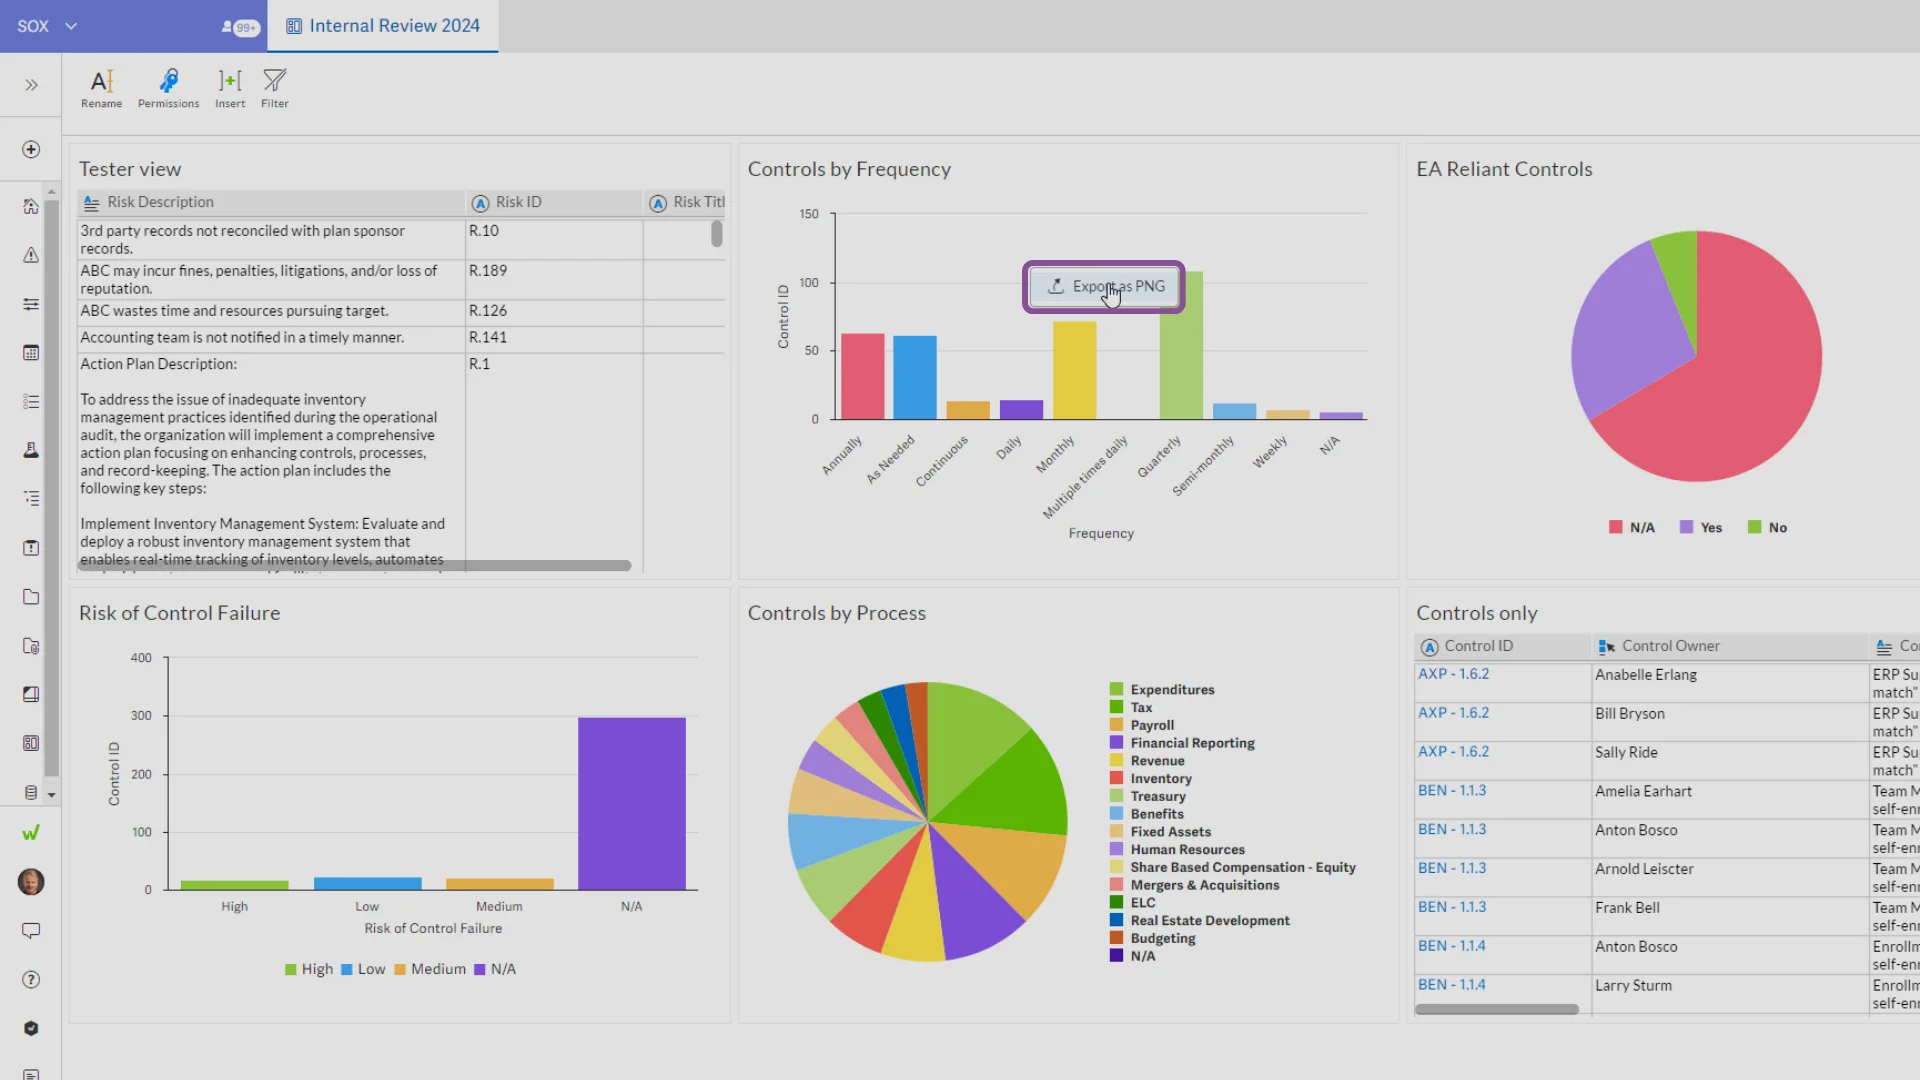The image size is (1920, 1080).
Task: Select the Internal Review 2024 tab
Action: point(383,26)
